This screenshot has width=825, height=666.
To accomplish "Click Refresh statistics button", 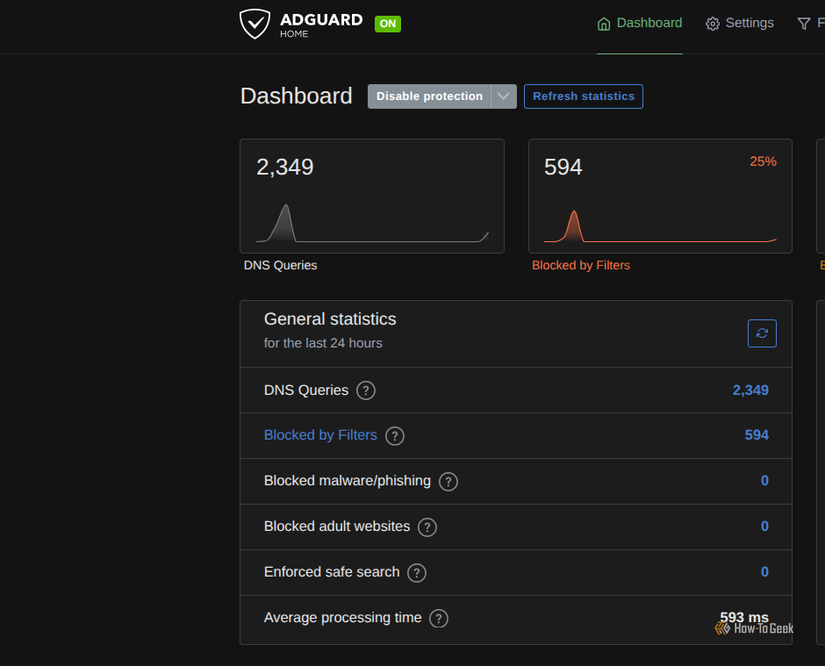I will (583, 96).
